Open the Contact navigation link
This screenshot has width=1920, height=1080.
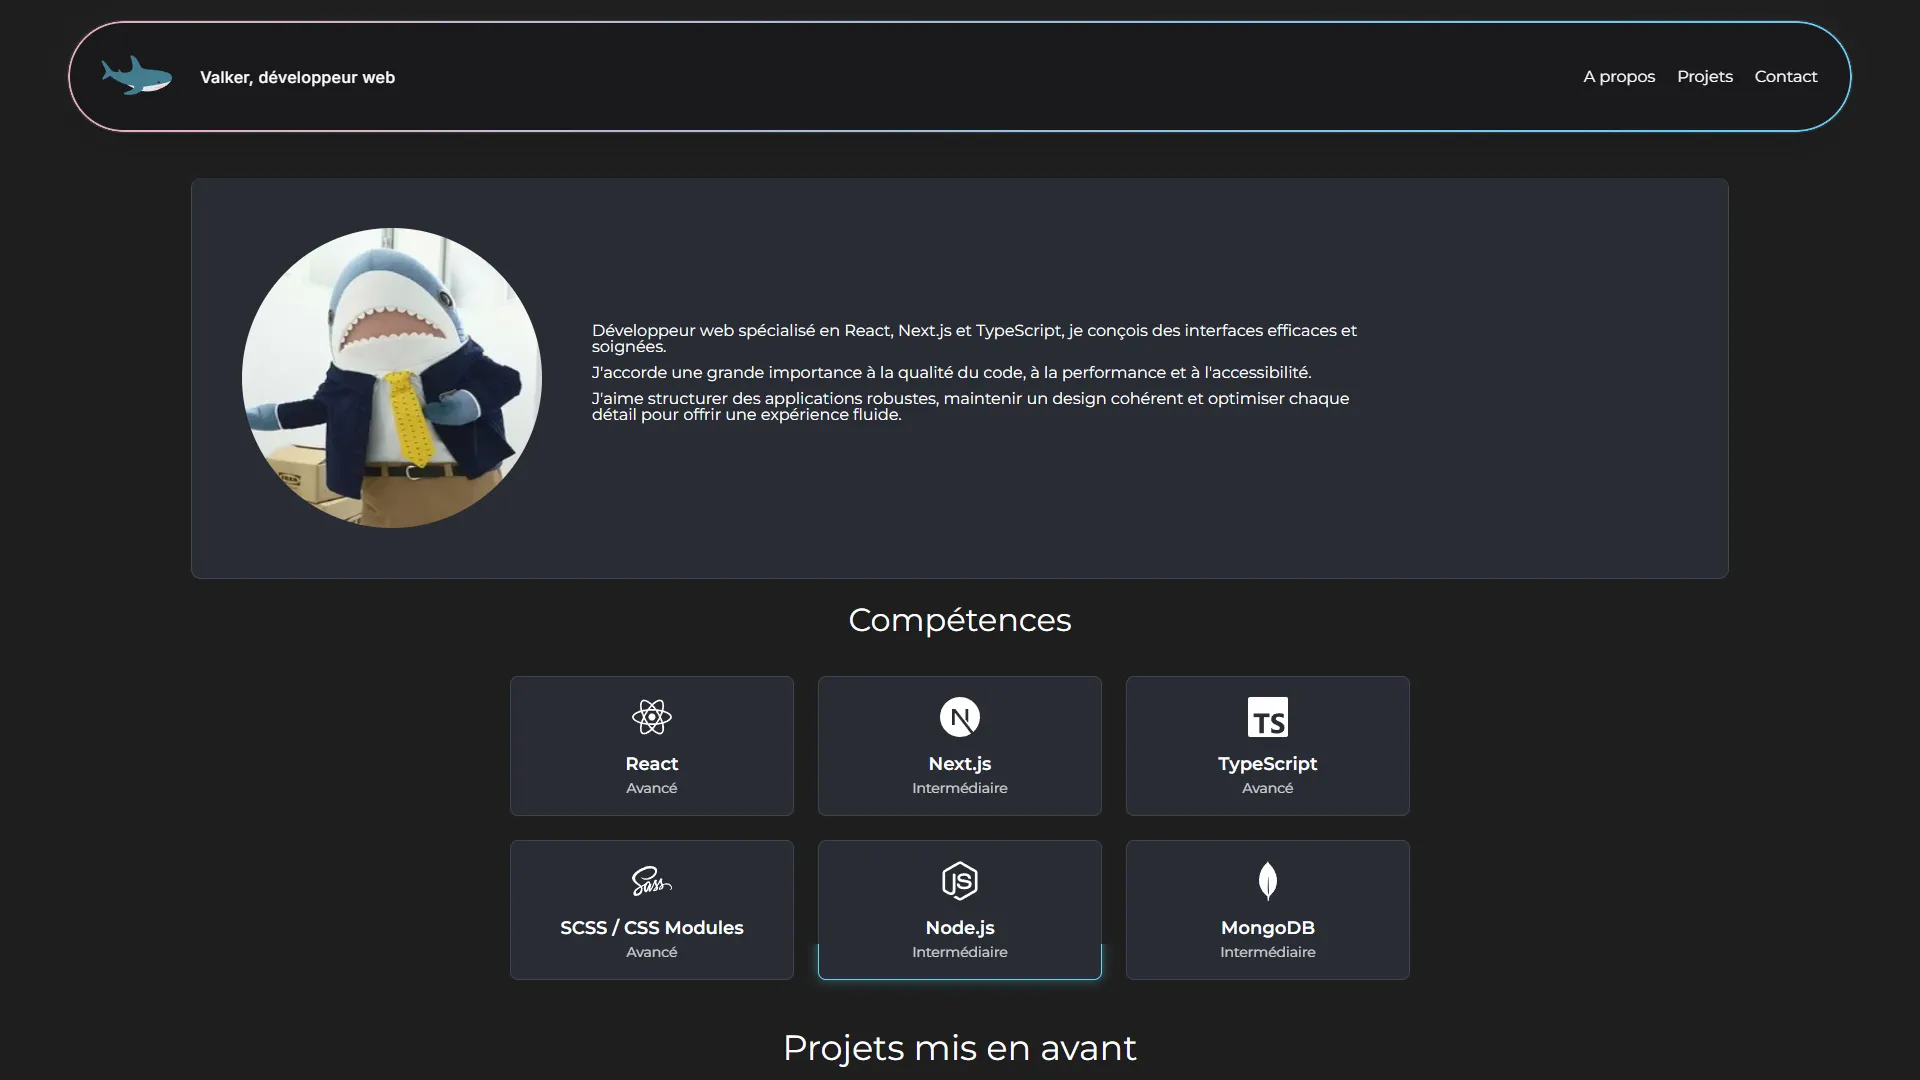tap(1786, 77)
